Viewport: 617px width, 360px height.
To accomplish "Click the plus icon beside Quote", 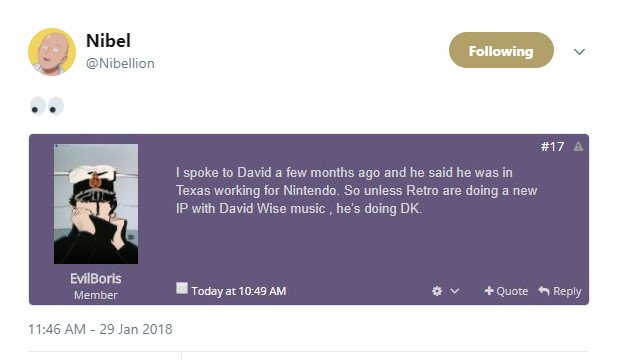I will click(489, 291).
